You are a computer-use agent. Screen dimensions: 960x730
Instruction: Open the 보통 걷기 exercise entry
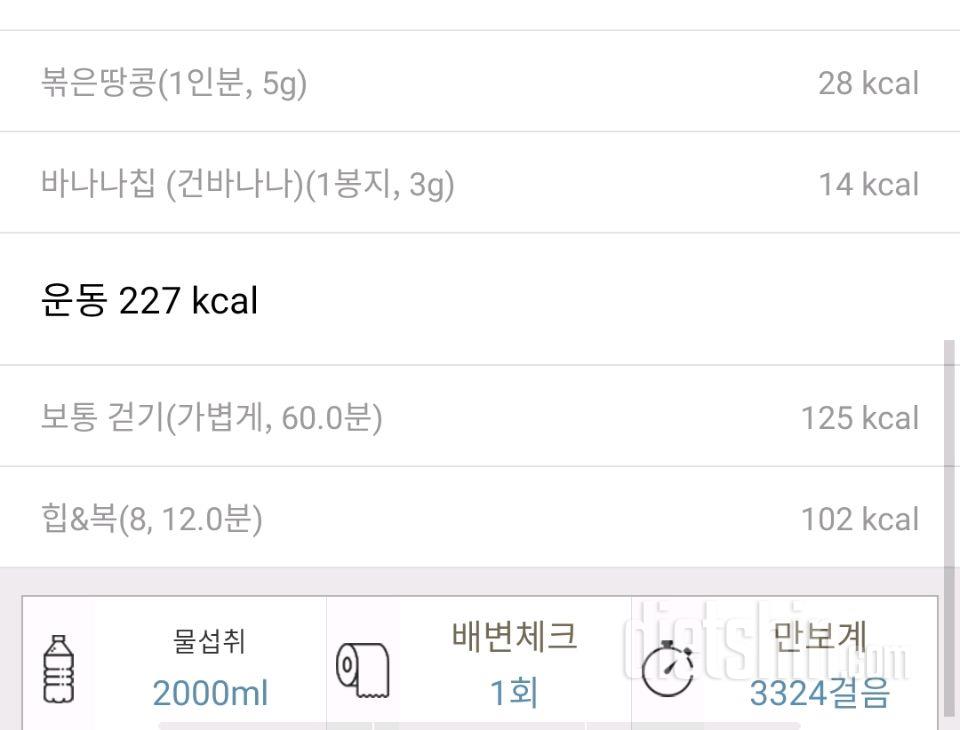[x=212, y=417]
